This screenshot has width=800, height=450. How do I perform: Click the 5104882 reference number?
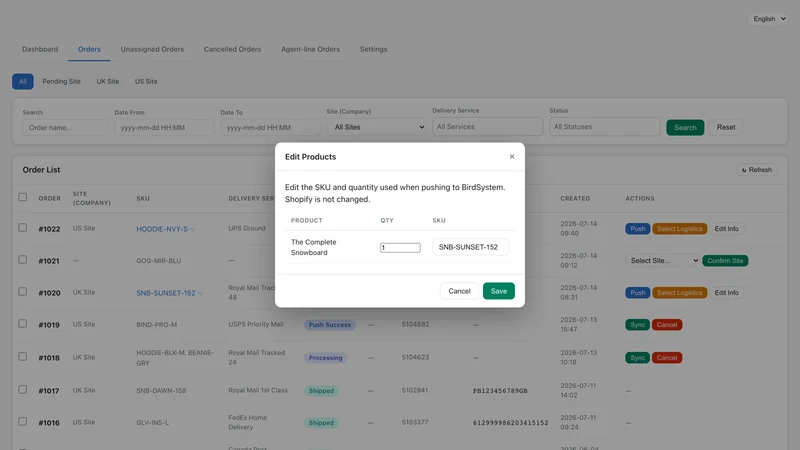(415, 324)
